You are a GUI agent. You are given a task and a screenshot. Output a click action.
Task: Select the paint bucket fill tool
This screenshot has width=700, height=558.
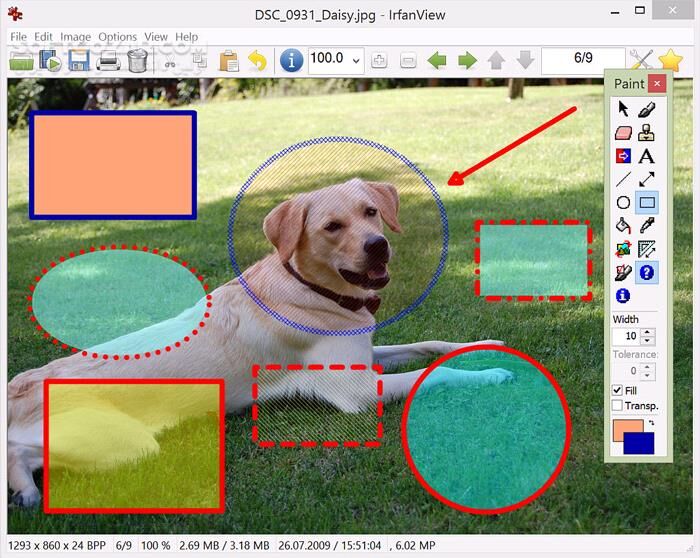click(623, 226)
